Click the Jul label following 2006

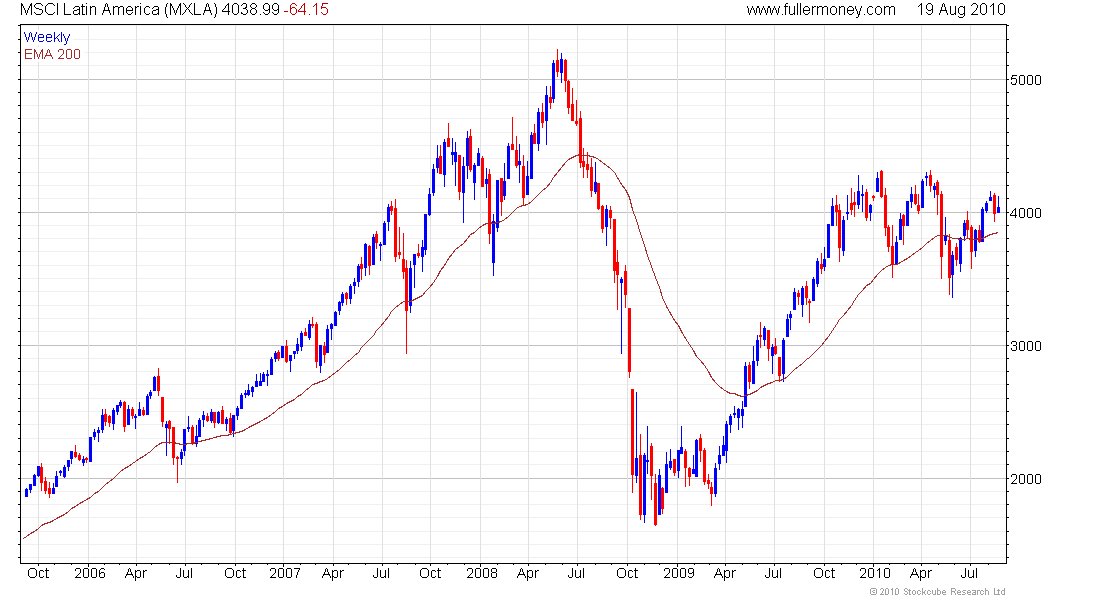185,573
